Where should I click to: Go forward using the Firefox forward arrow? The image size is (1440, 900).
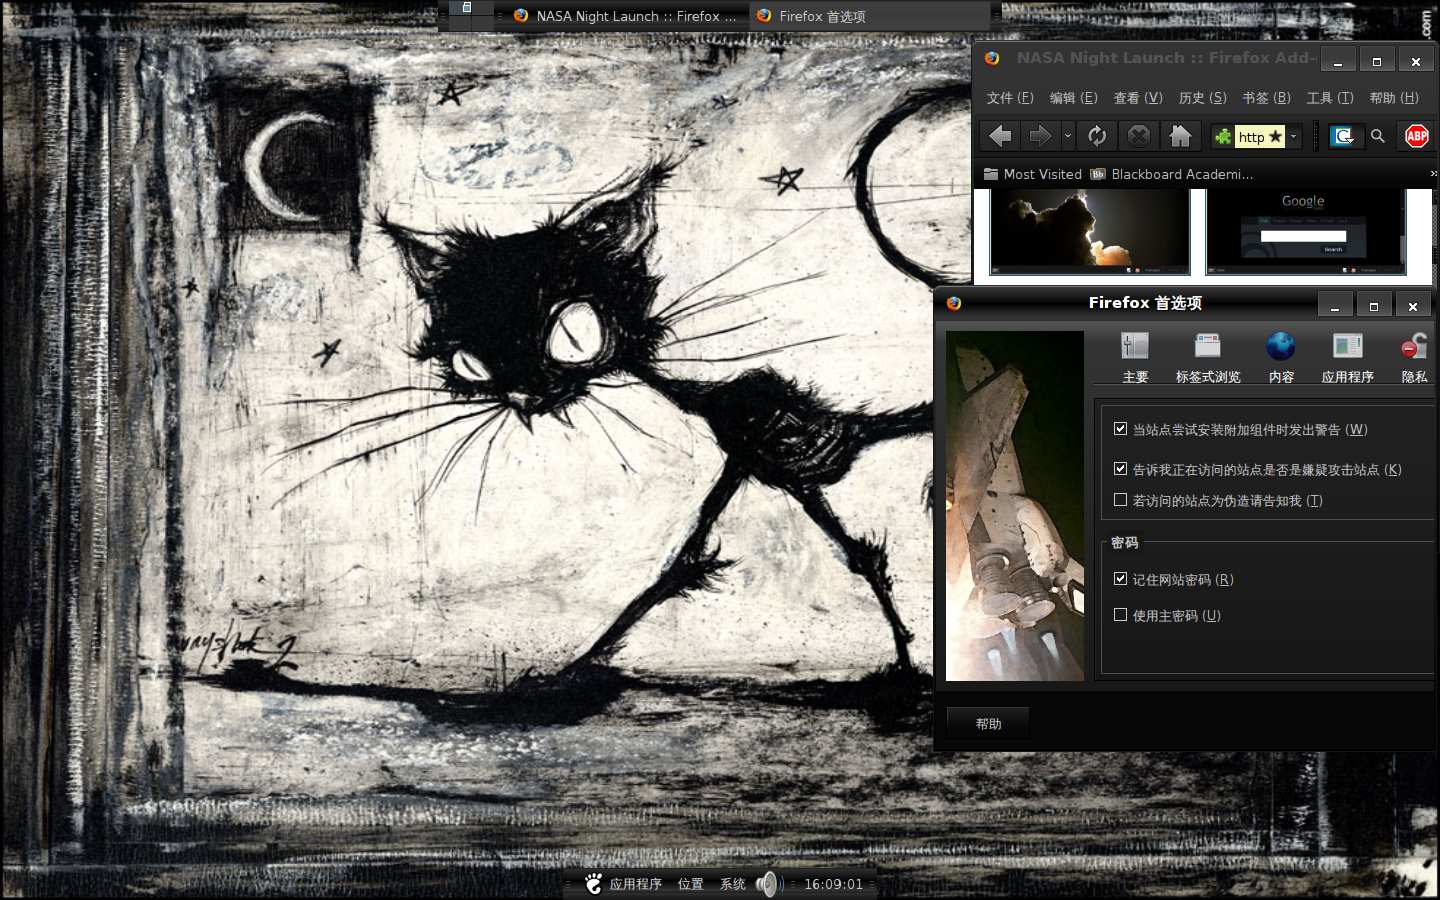[1040, 136]
